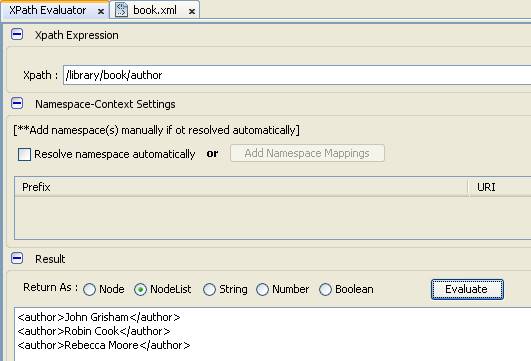Collapse the Xpath Expression section
Screen dimensions: 531x361
tap(17, 34)
